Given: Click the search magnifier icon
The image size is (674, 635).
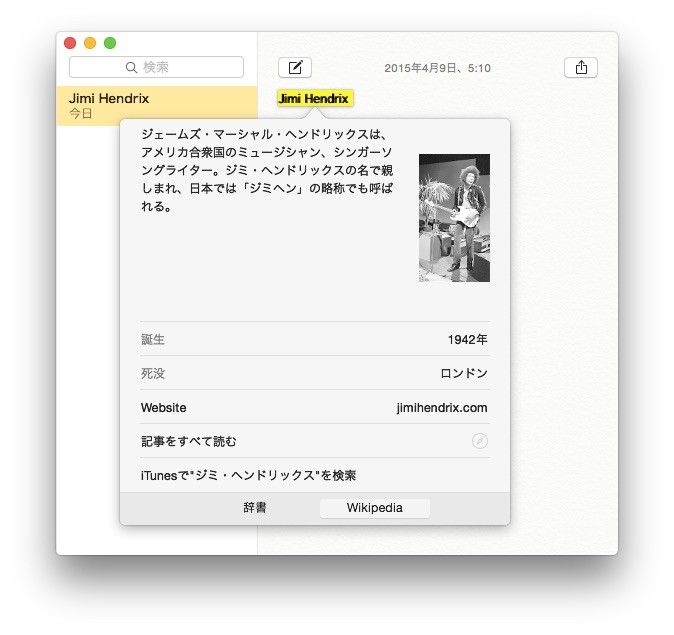Looking at the screenshot, I should pos(132,67).
